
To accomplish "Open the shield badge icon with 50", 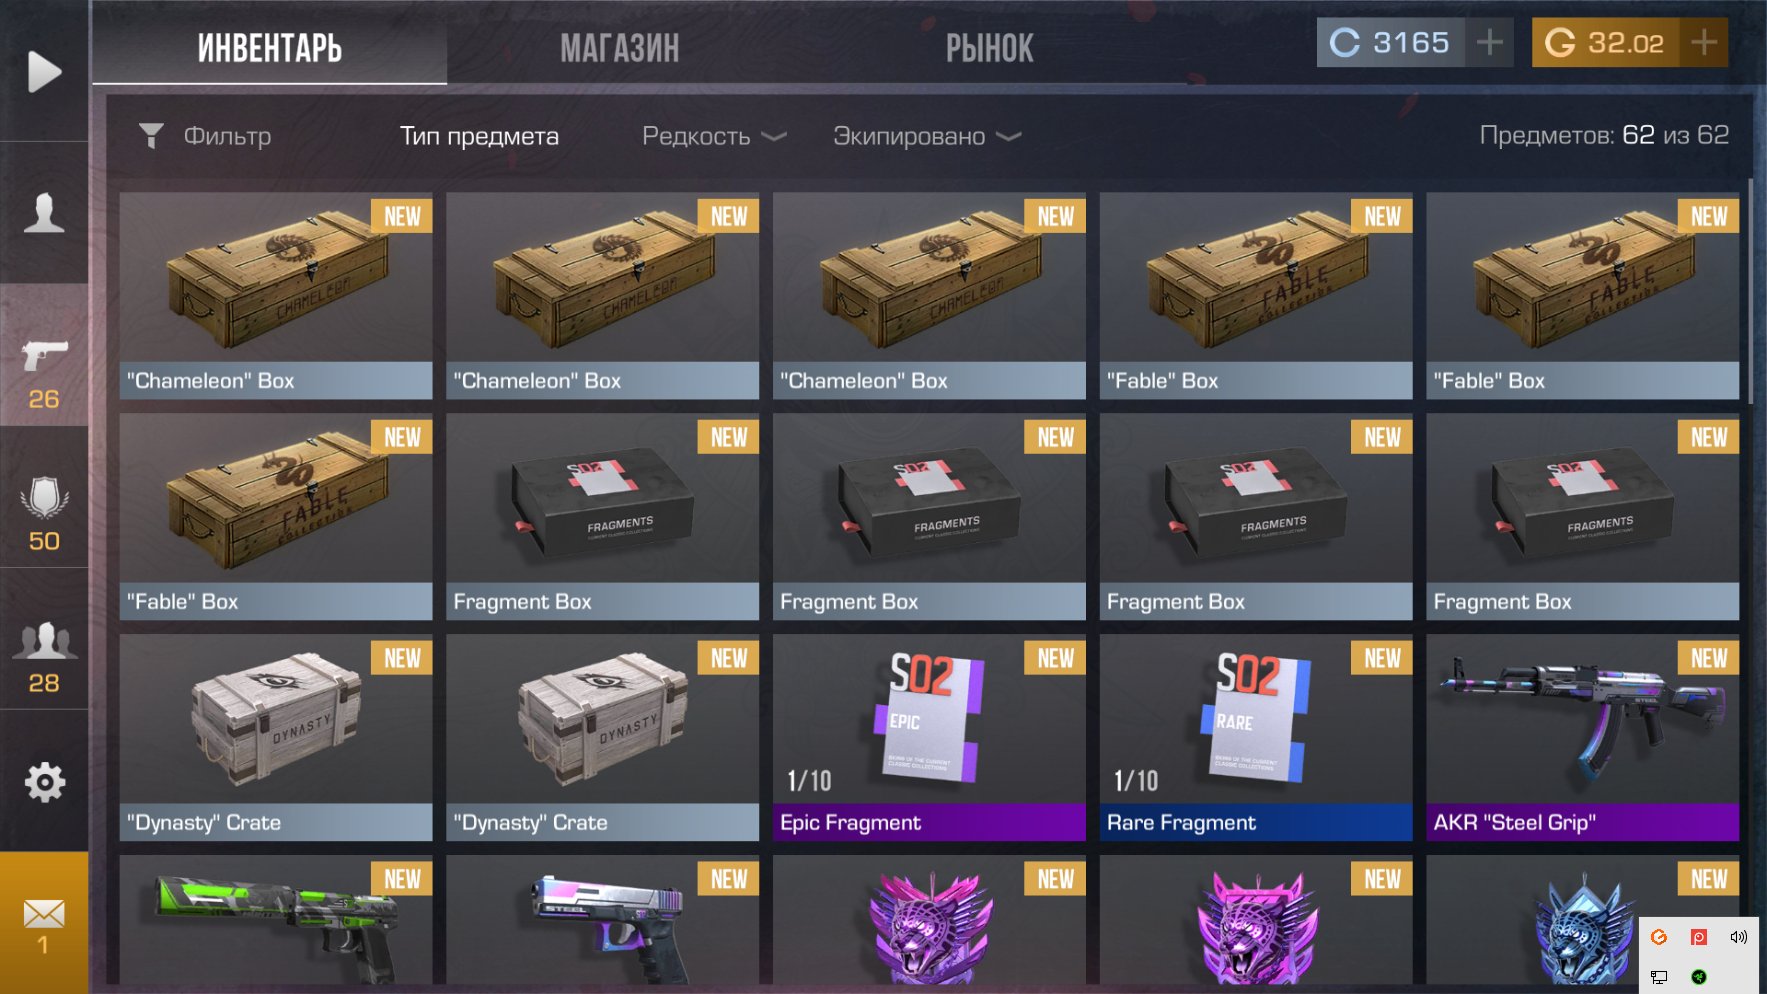I will tap(44, 497).
